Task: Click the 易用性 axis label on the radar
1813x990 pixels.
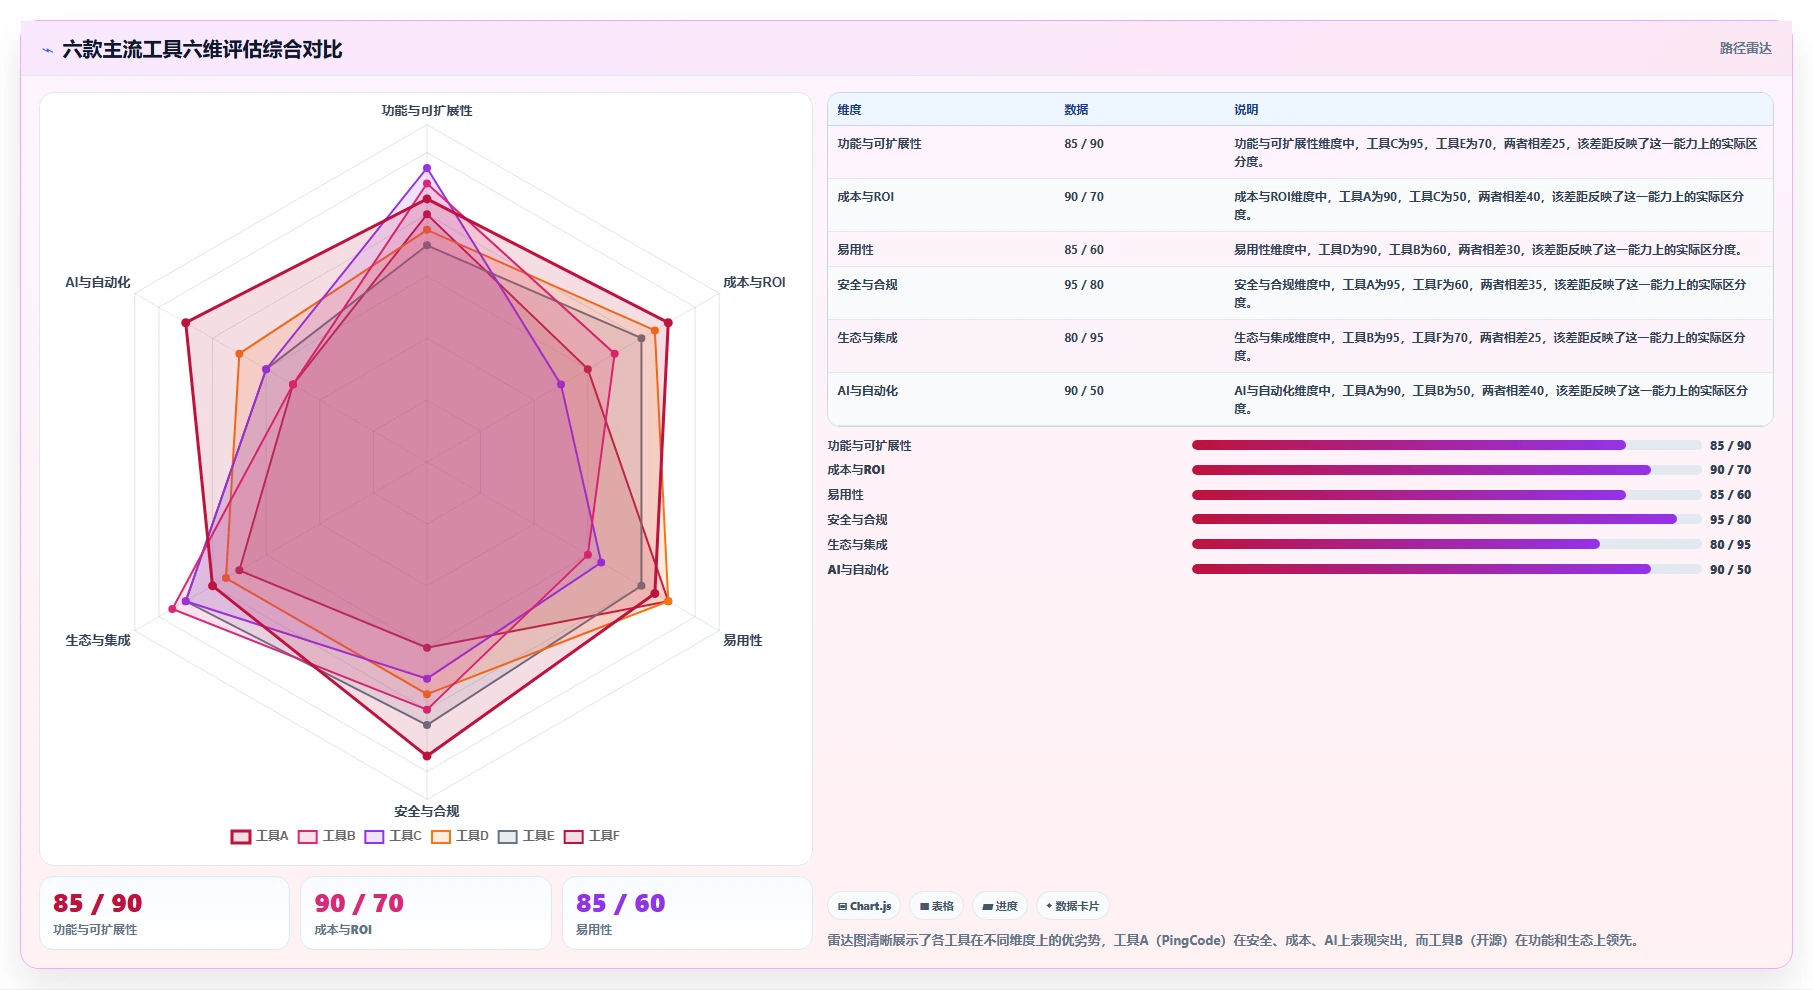Action: click(x=742, y=640)
